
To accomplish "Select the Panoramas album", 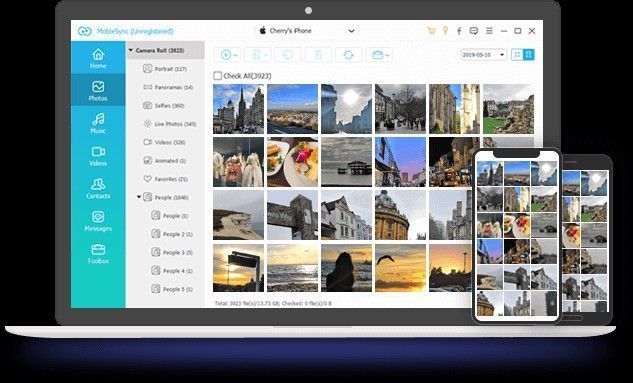I will pos(168,87).
